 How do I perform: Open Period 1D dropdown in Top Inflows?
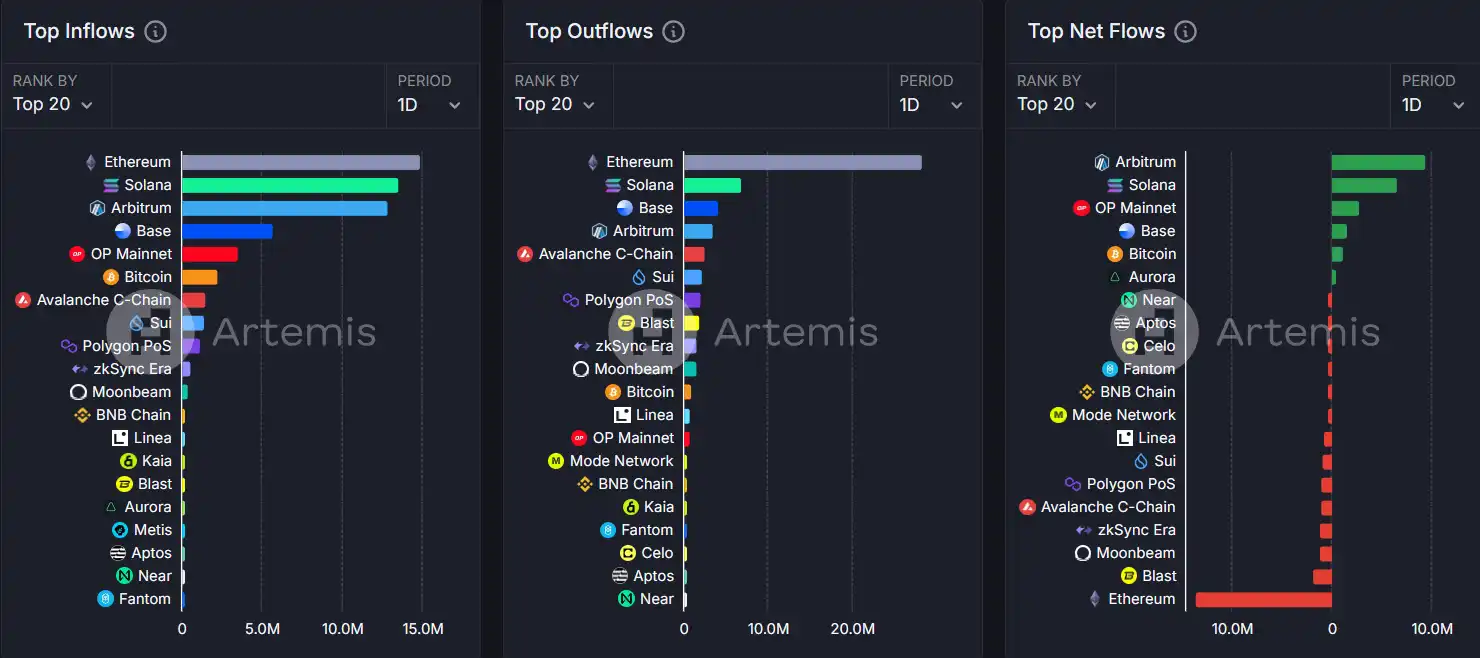[429, 104]
